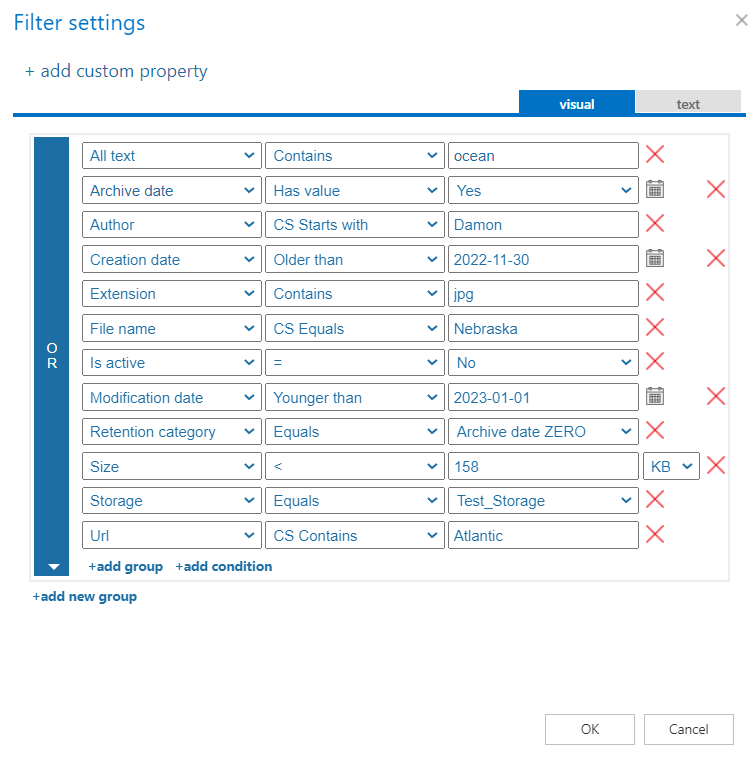
Task: Remove the Storage 'Test_Storage' condition
Action: click(x=655, y=499)
